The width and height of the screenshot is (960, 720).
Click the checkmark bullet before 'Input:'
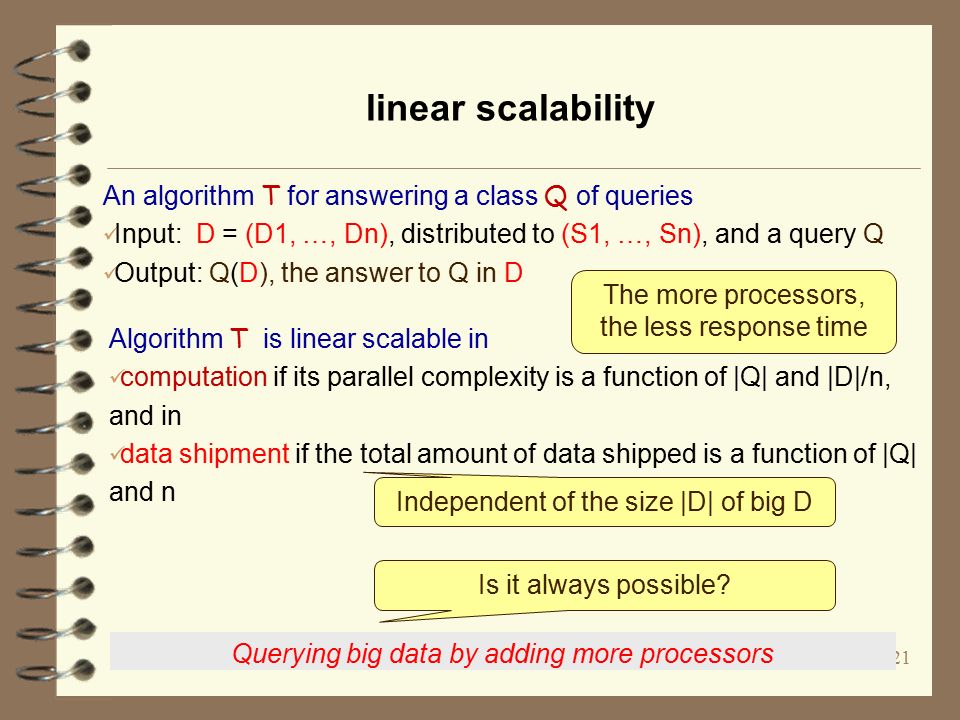tap(109, 234)
